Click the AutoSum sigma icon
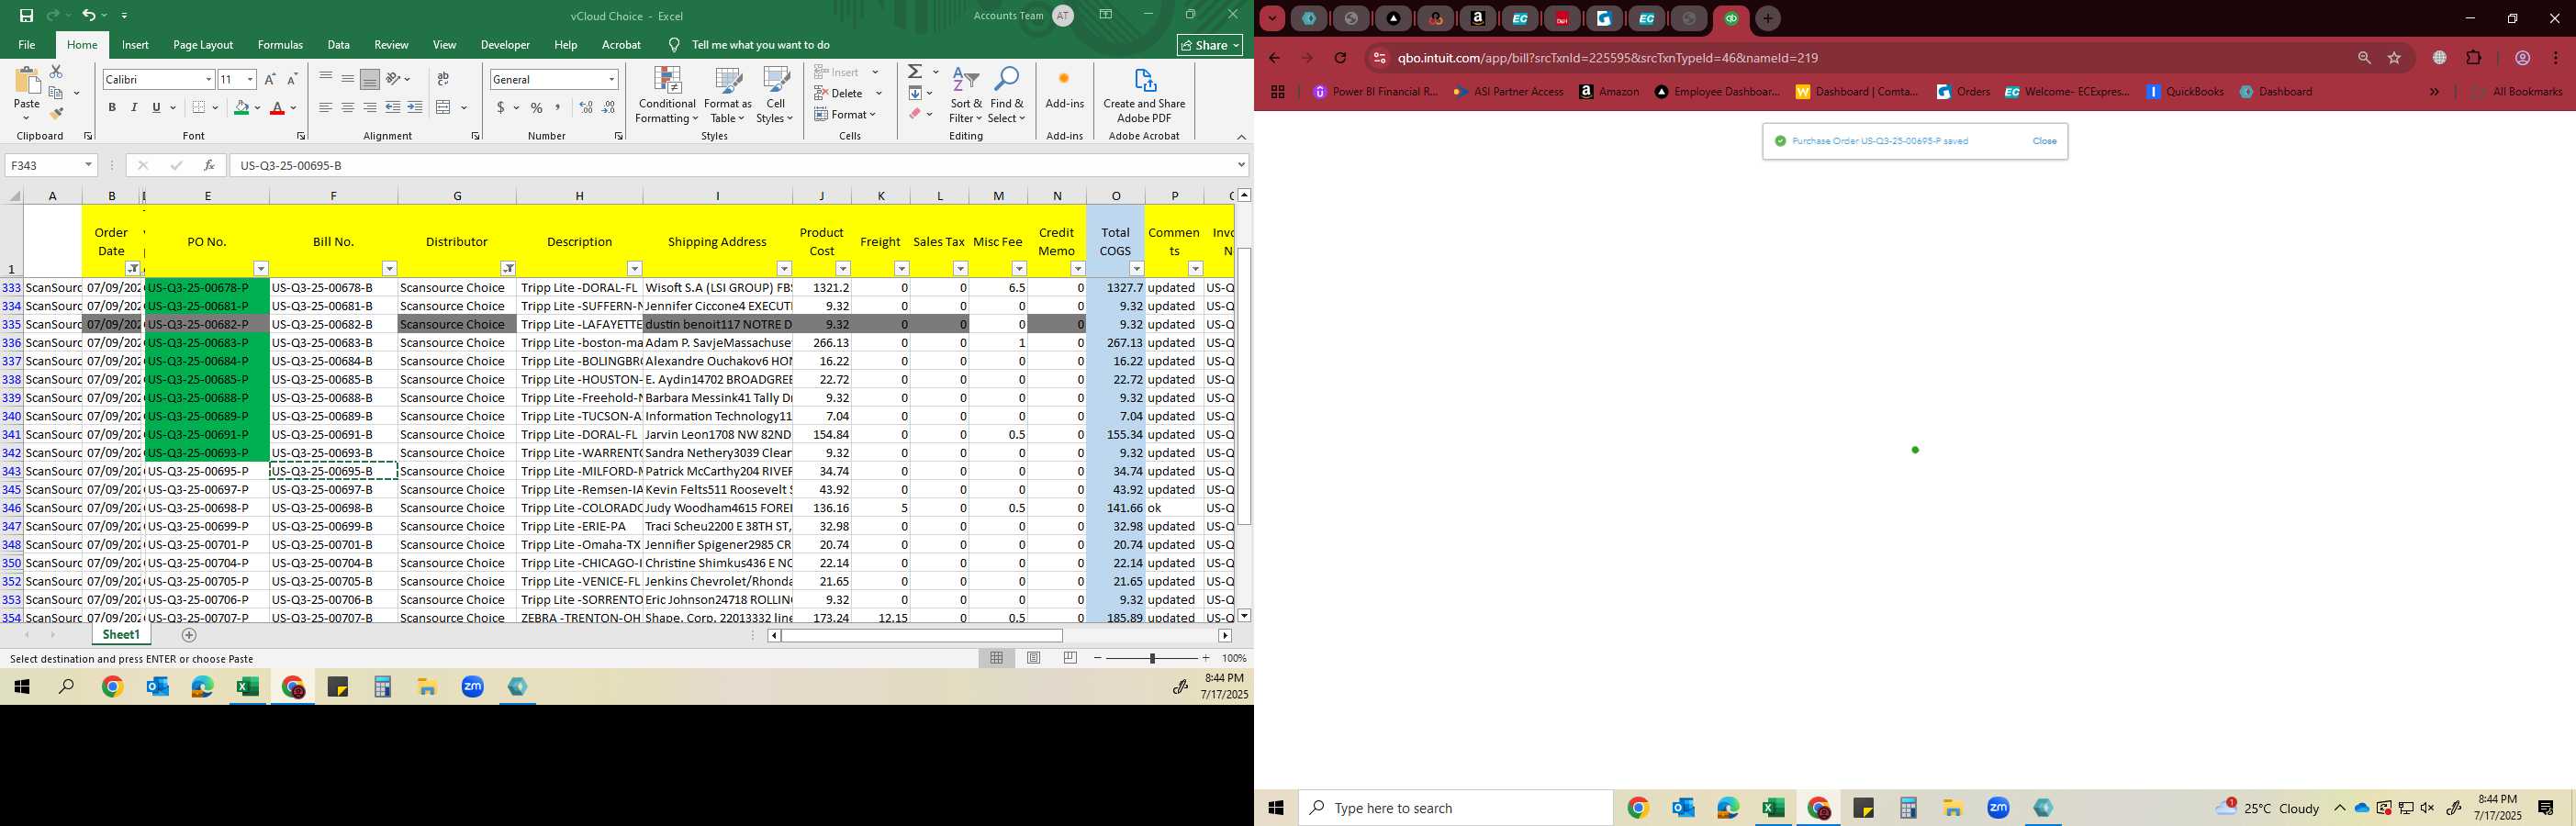This screenshot has height=826, width=2576. point(915,72)
